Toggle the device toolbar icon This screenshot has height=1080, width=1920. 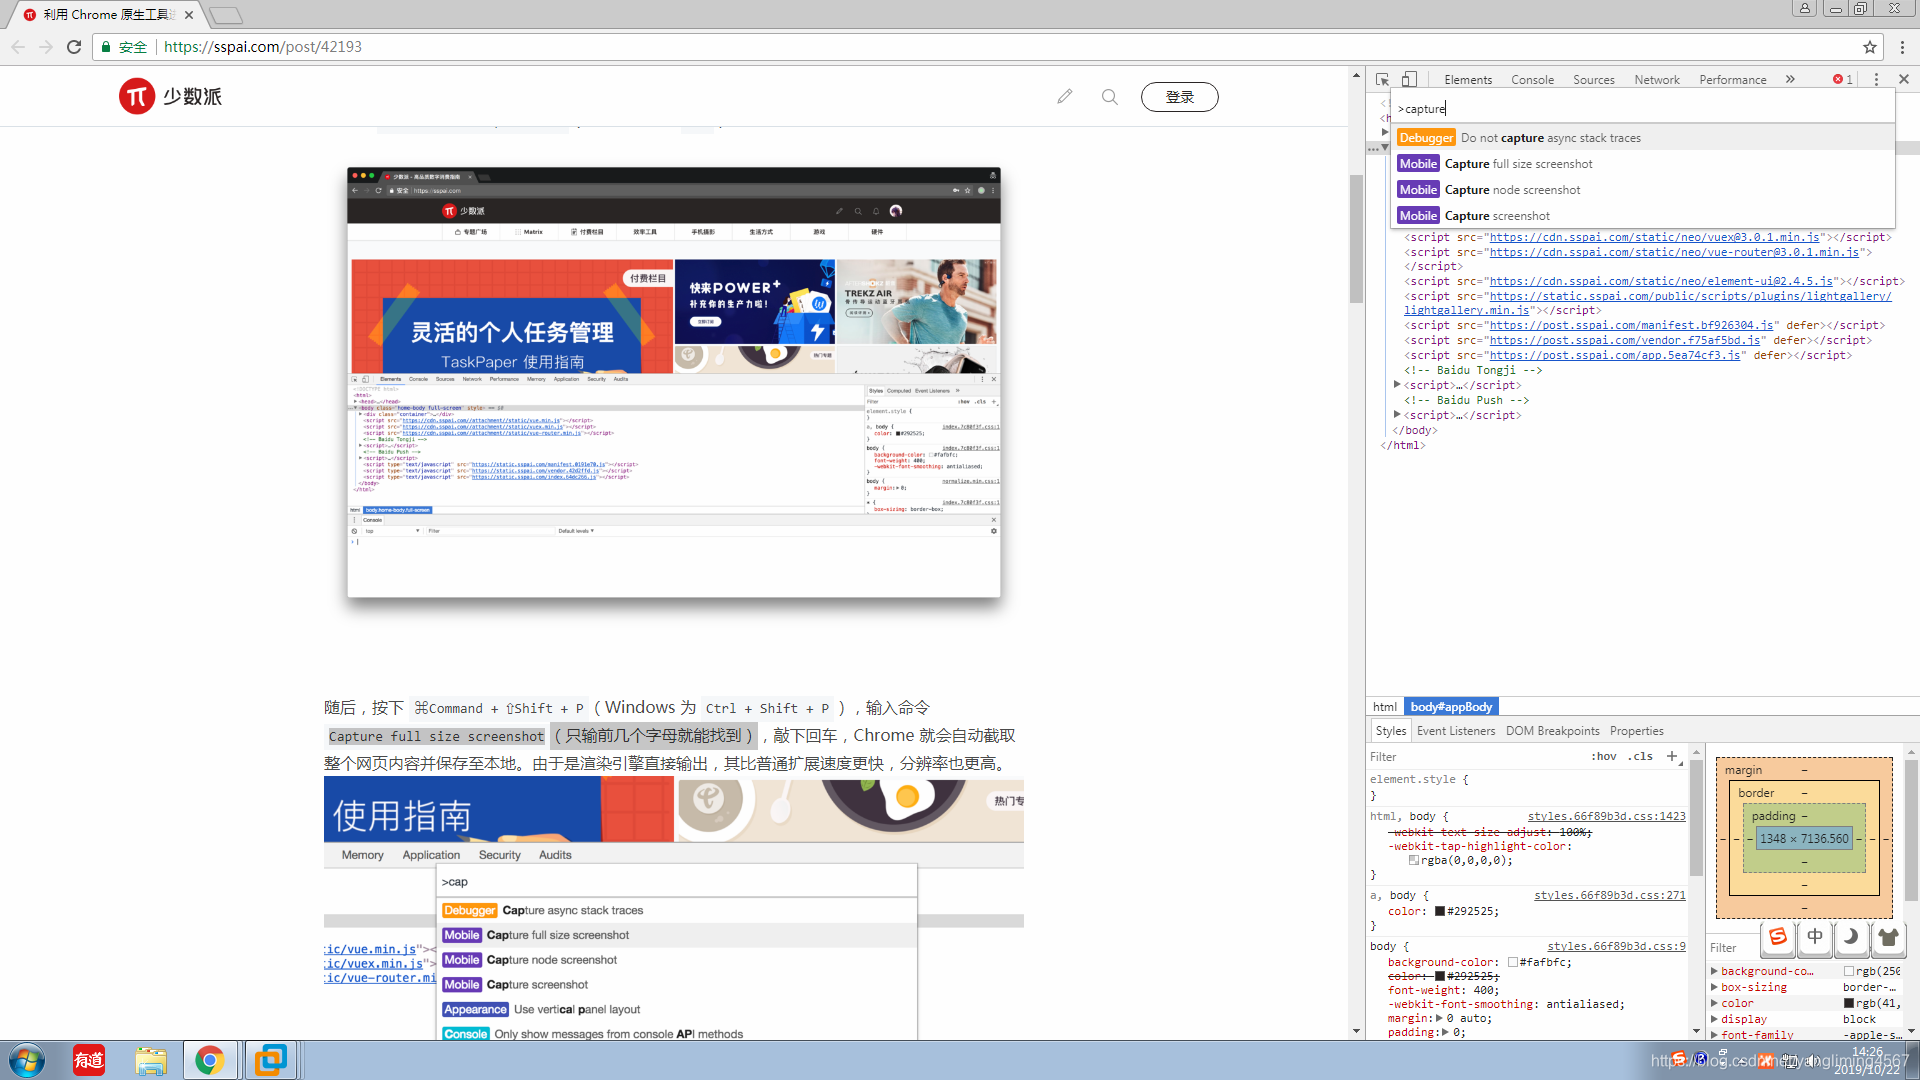click(x=1409, y=79)
